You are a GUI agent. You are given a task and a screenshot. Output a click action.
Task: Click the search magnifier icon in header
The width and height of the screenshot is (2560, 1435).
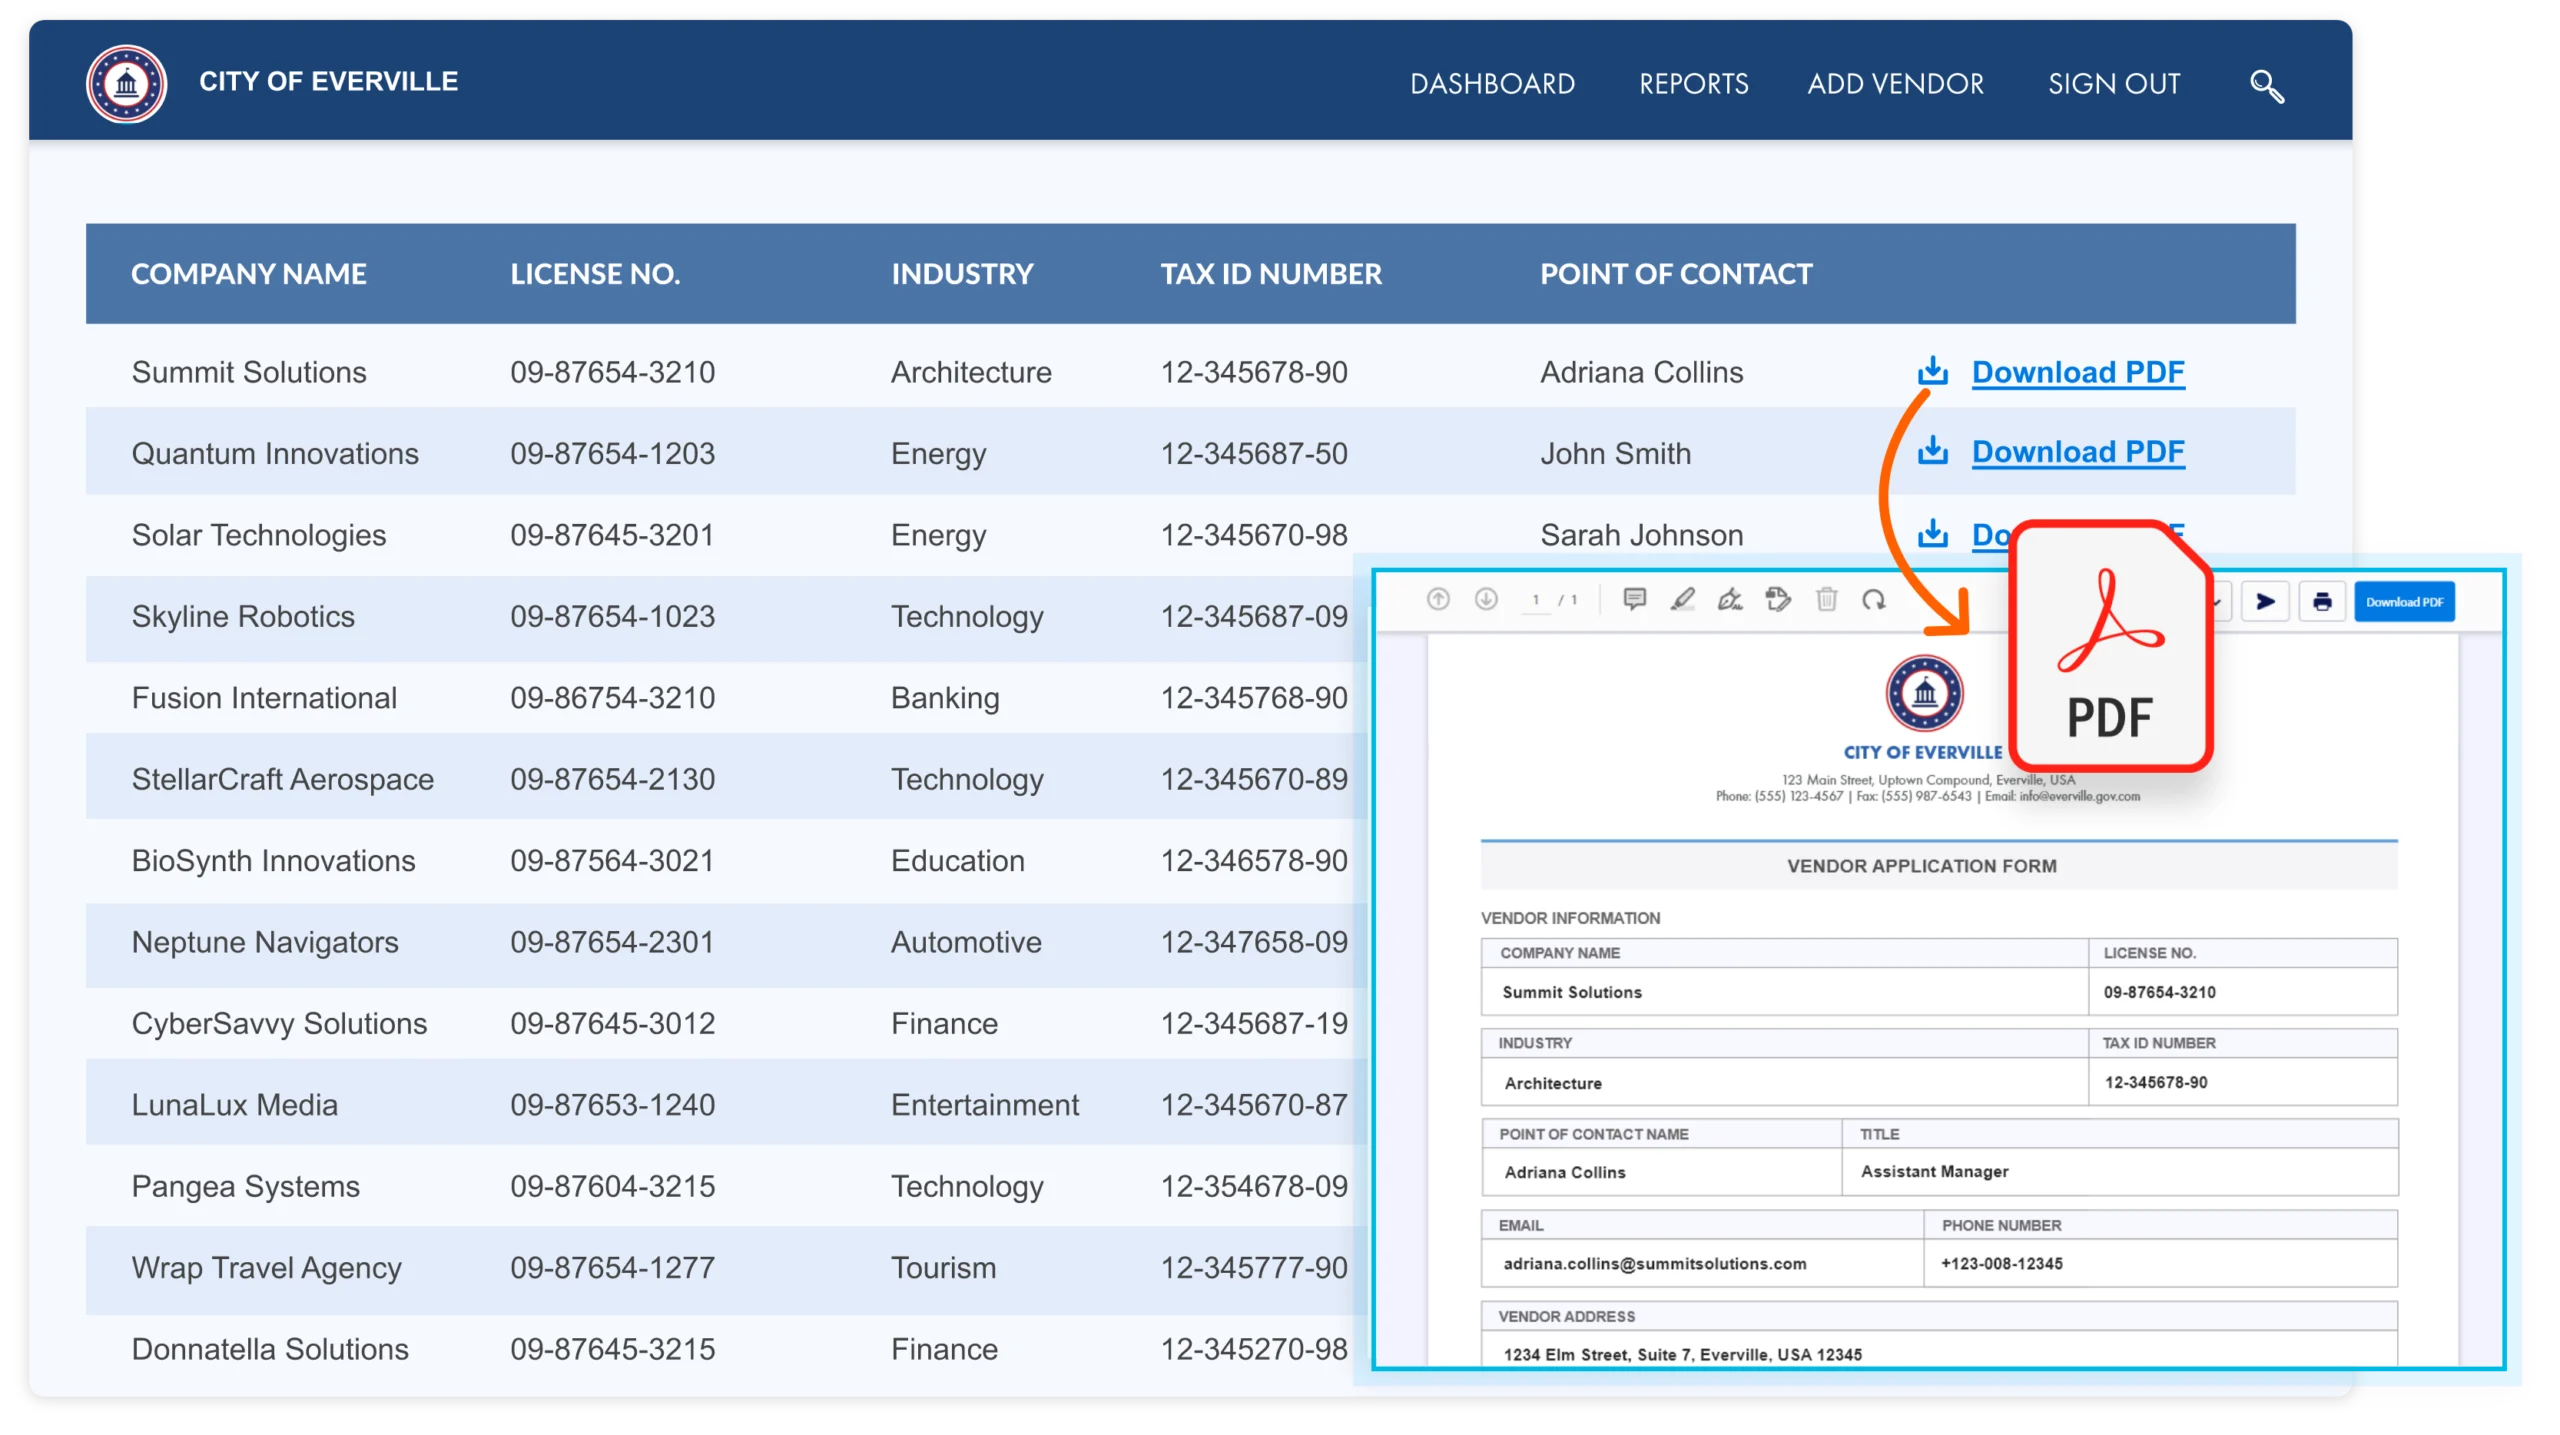click(2266, 86)
